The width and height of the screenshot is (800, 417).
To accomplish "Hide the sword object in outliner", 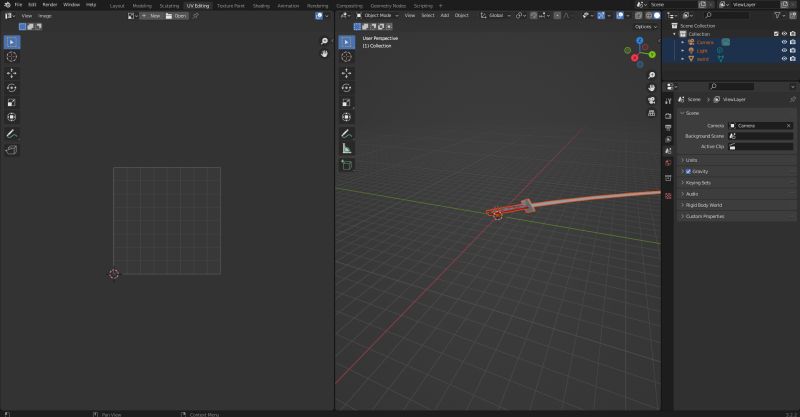I will [x=784, y=59].
